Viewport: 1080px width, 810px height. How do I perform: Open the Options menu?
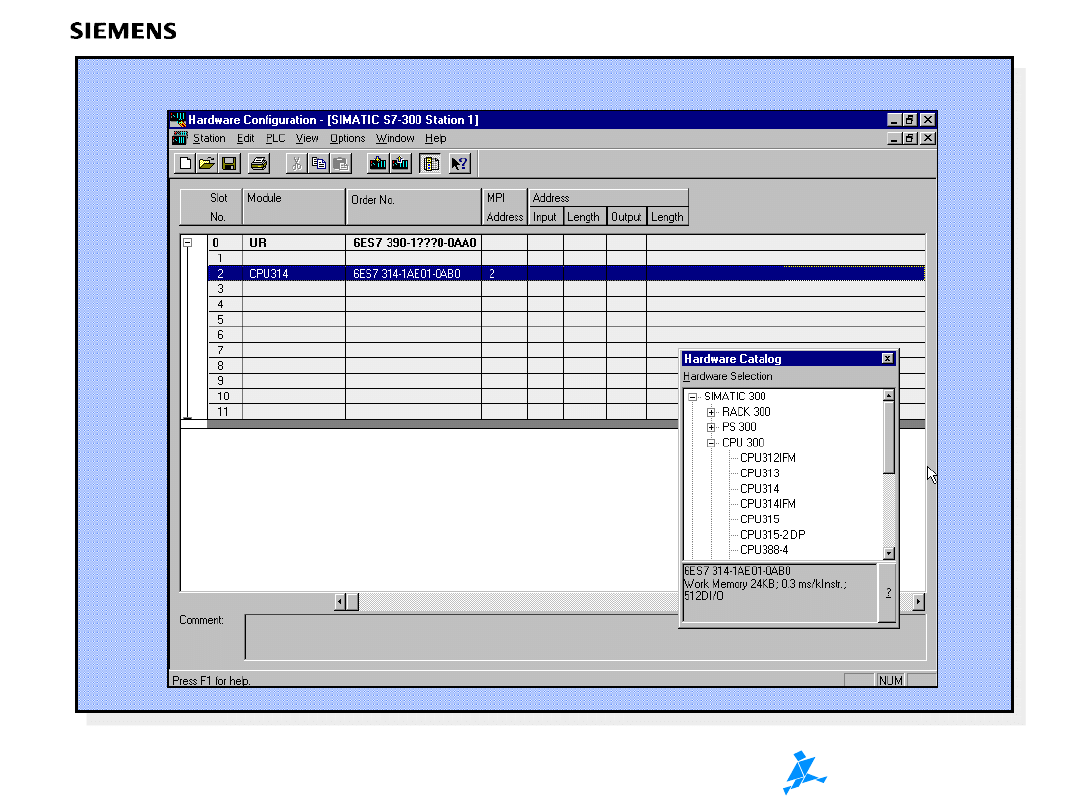click(x=347, y=139)
